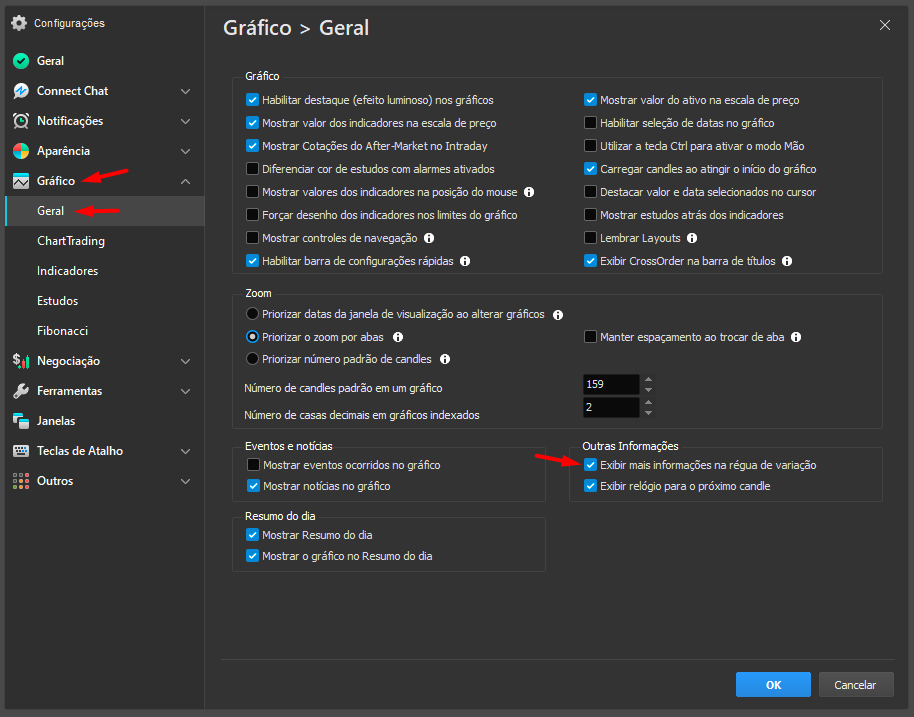The height and width of the screenshot is (717, 914).
Task: Click the OK button
Action: pyautogui.click(x=773, y=684)
